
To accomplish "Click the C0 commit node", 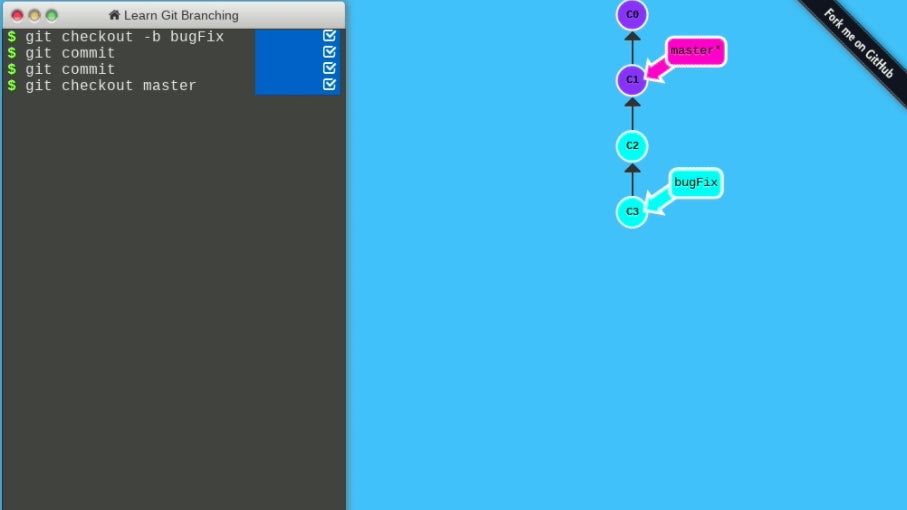I will coord(632,14).
